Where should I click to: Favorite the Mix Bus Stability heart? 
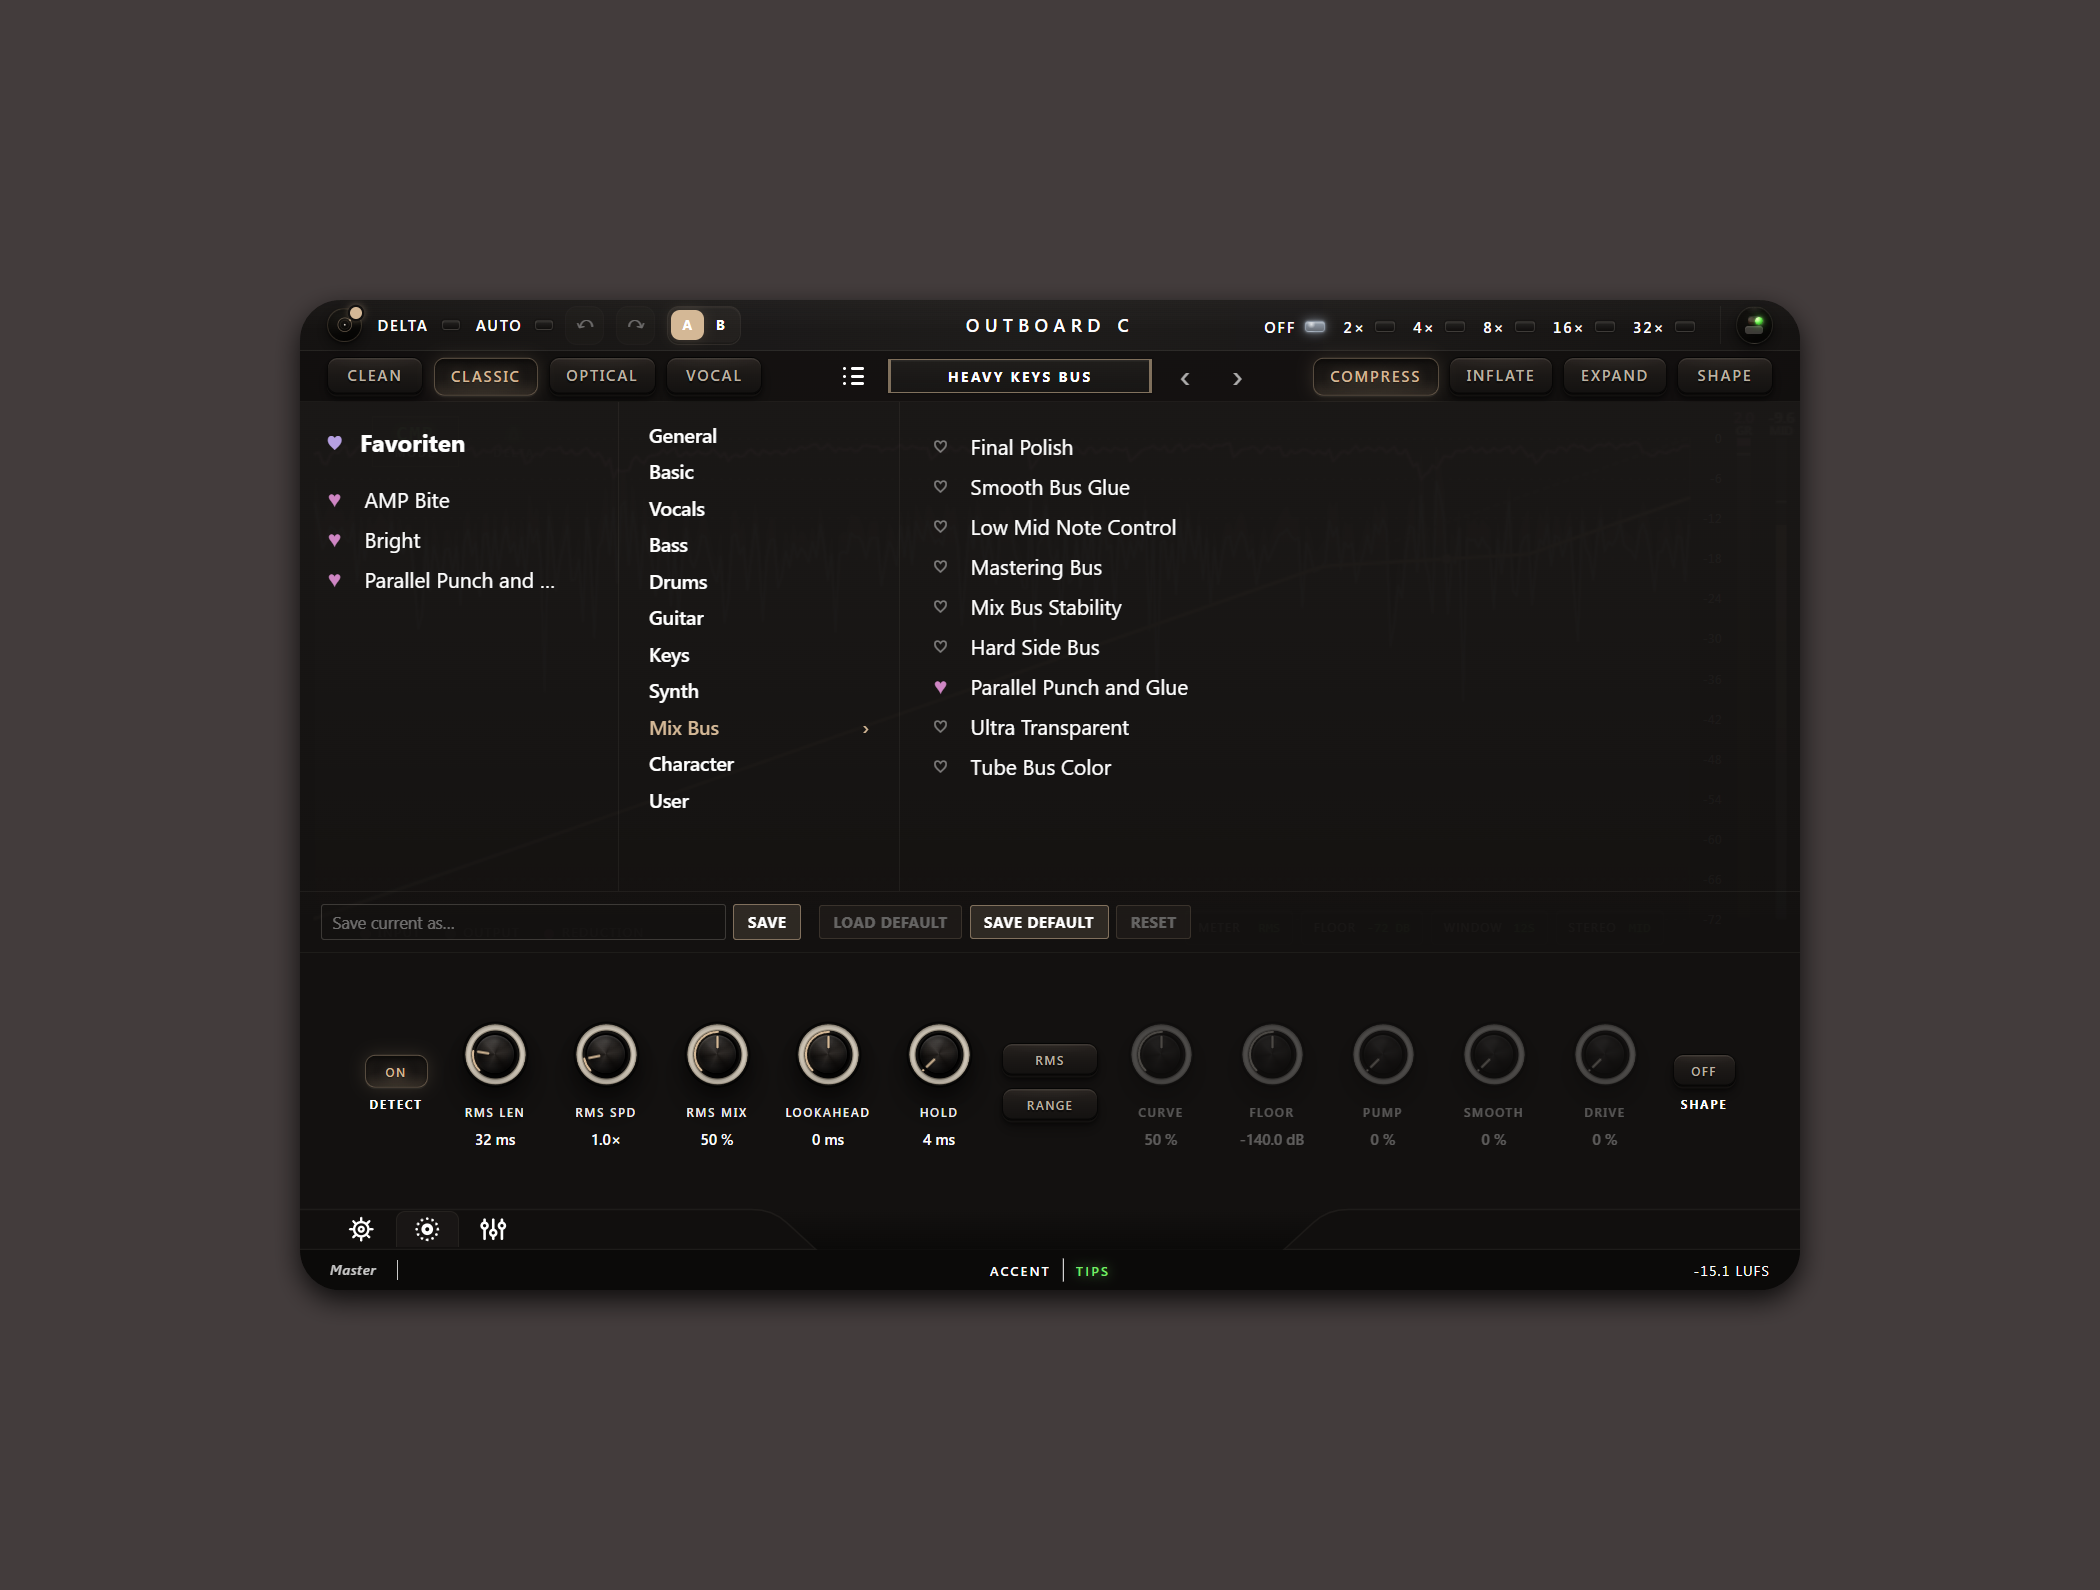[940, 607]
